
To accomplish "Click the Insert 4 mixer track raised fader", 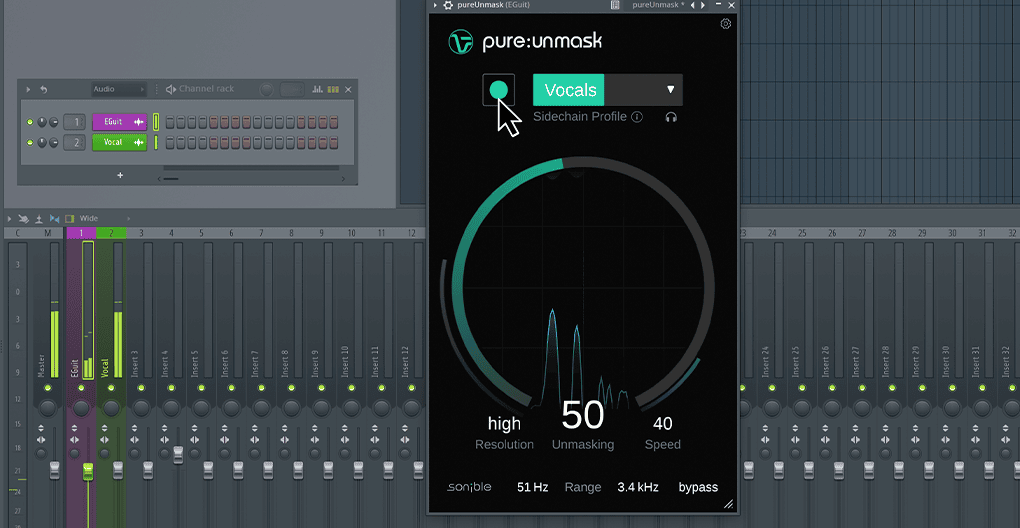I will (178, 455).
